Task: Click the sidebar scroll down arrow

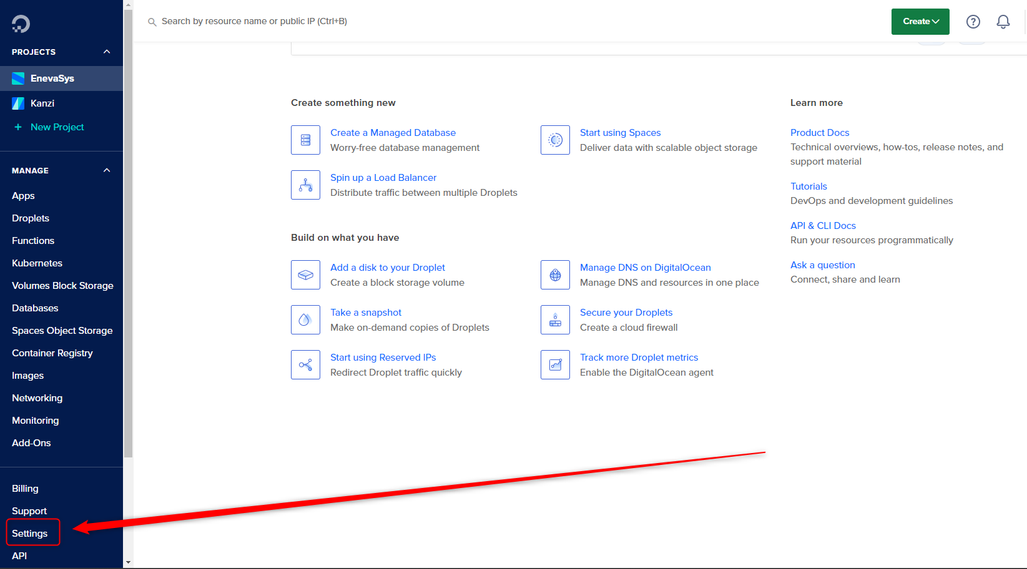Action: point(128,562)
